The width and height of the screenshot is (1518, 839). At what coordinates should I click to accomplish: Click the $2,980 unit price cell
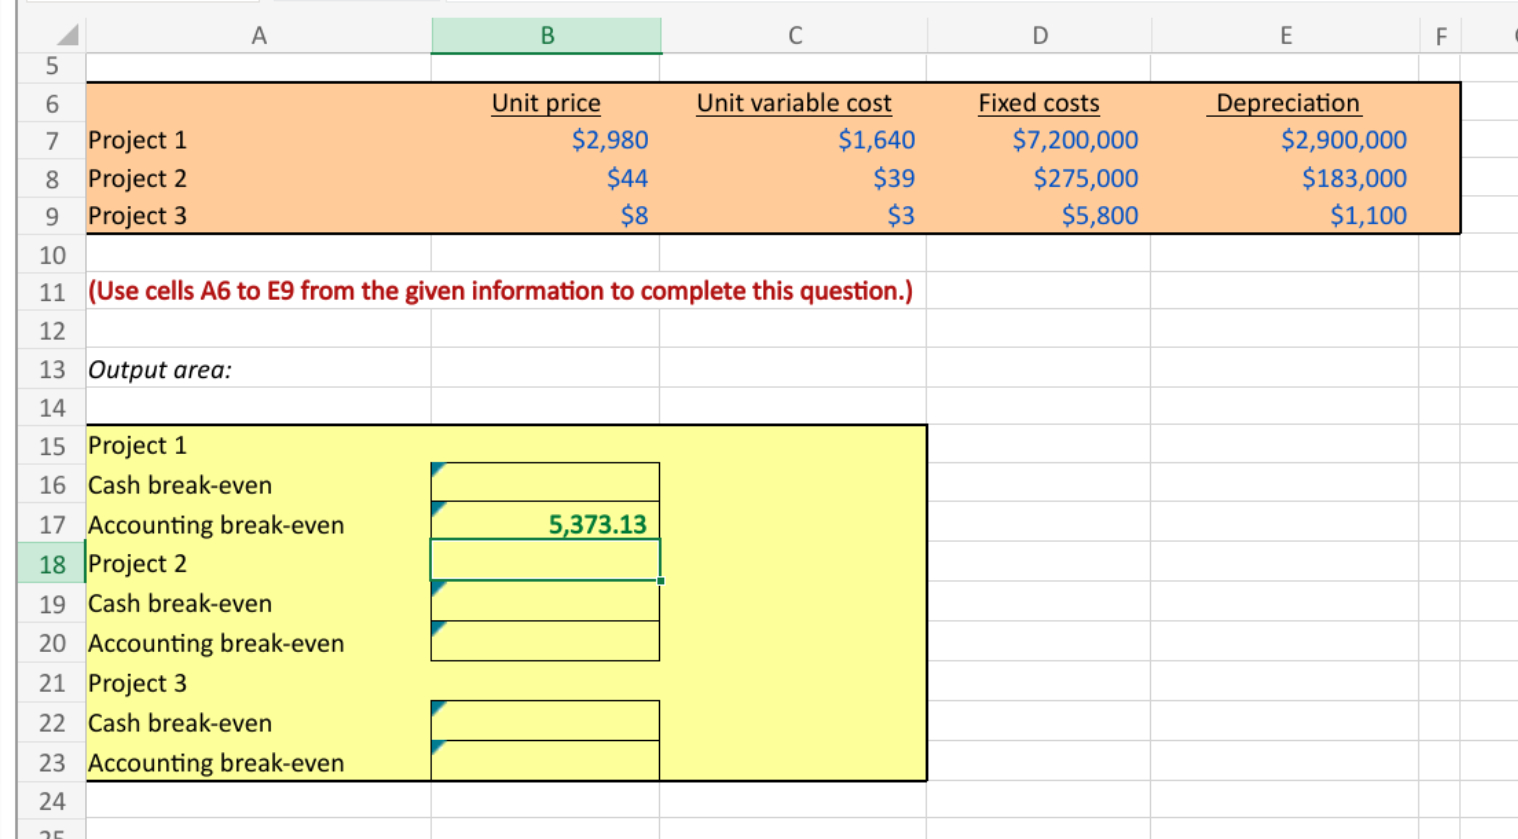(x=545, y=140)
